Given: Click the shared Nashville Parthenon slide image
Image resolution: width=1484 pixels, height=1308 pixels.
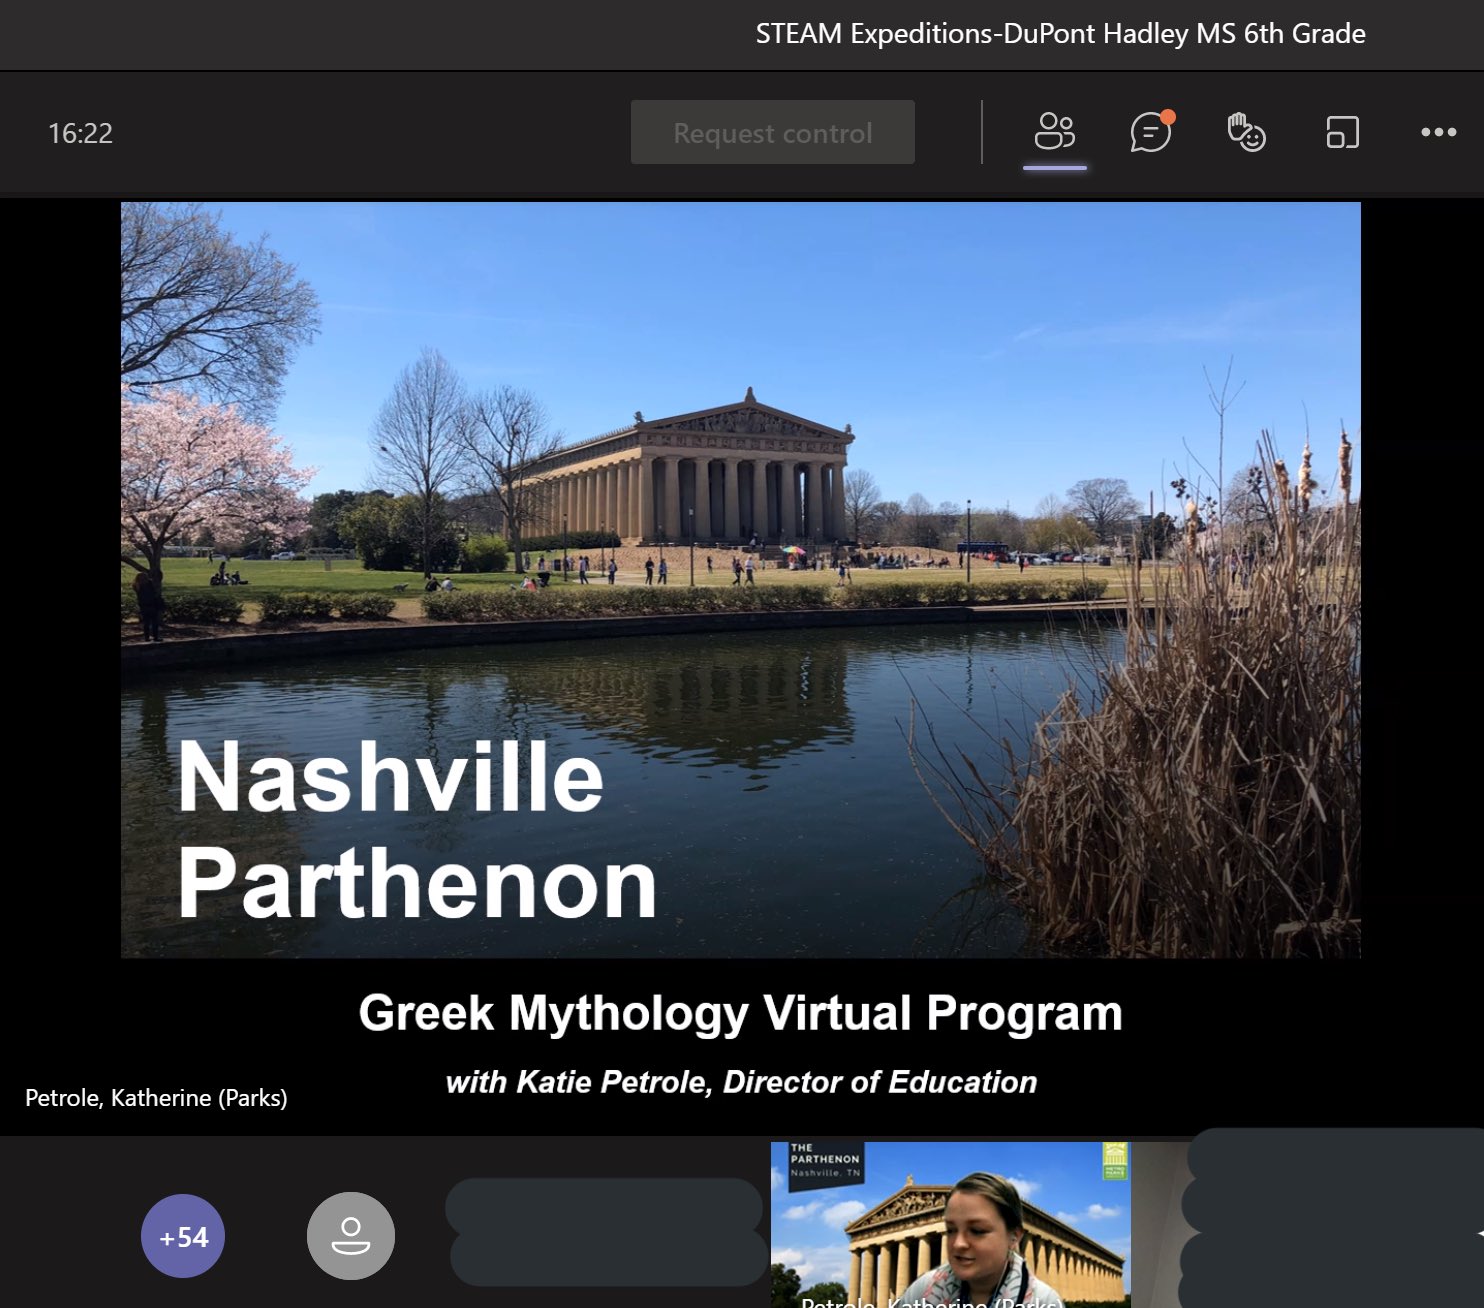Looking at the screenshot, I should 741,580.
